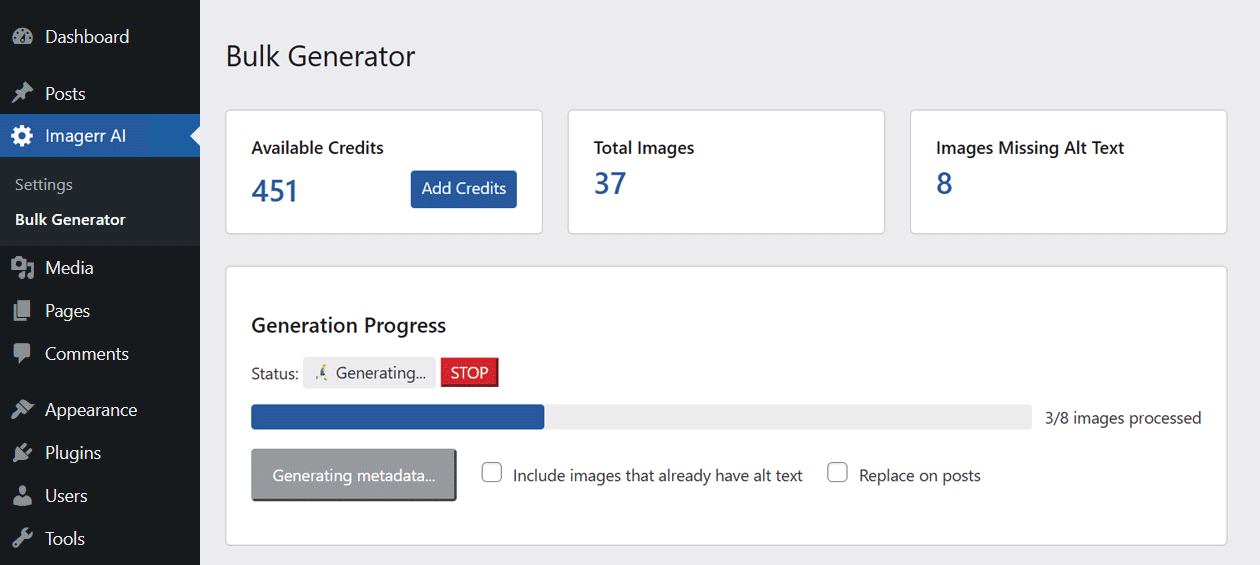This screenshot has height=565, width=1260.
Task: Click the Imagerr AI gear icon
Action: tap(22, 136)
